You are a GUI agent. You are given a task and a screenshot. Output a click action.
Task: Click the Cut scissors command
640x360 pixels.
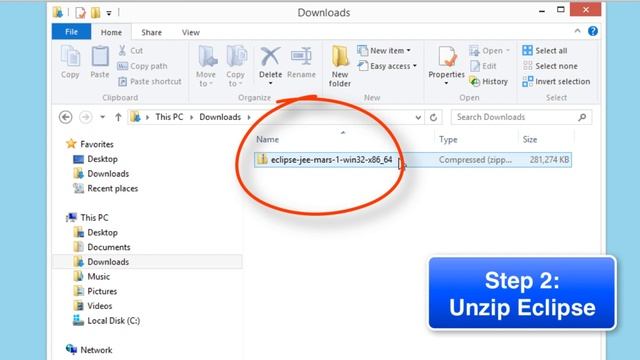131,51
